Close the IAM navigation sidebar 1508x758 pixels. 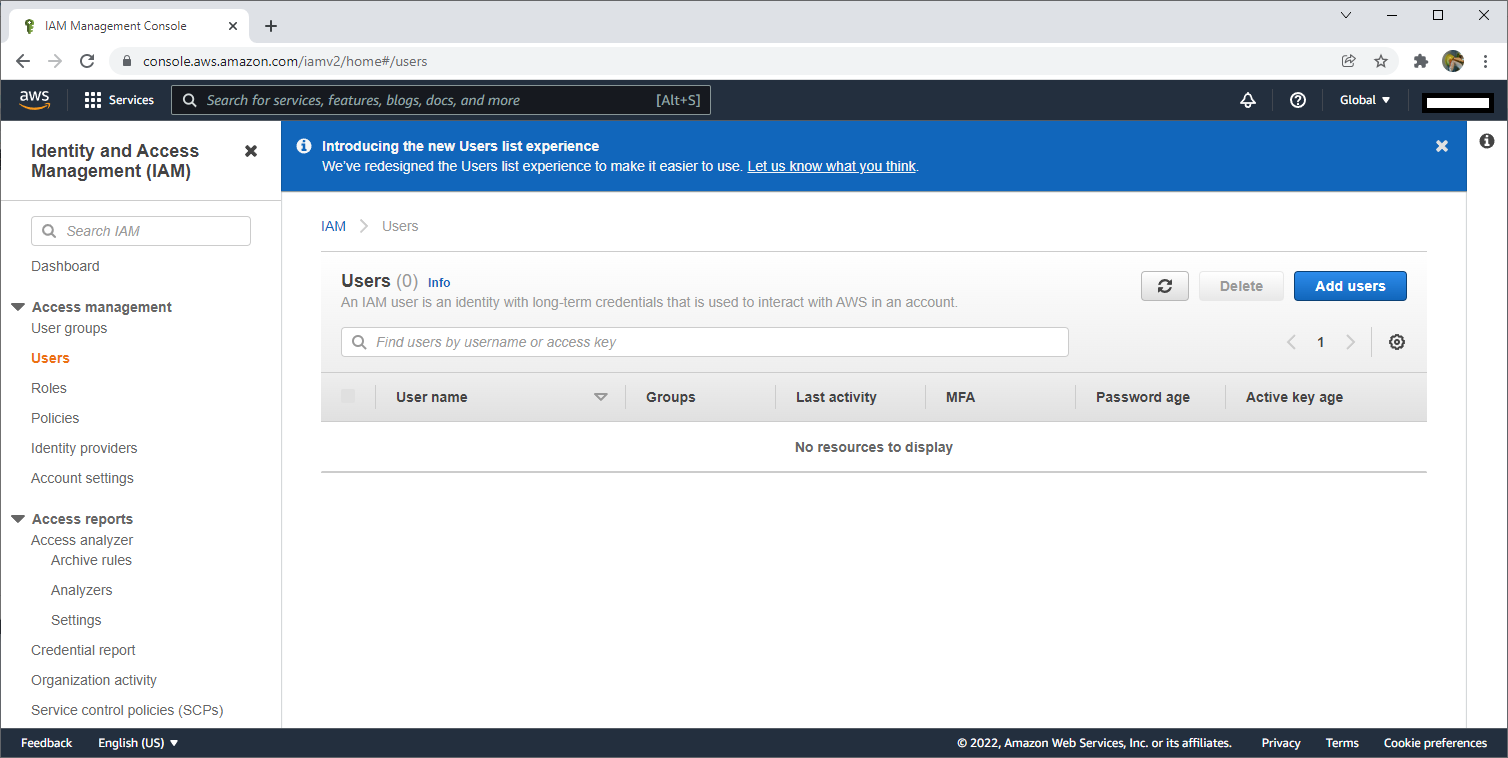tap(251, 151)
